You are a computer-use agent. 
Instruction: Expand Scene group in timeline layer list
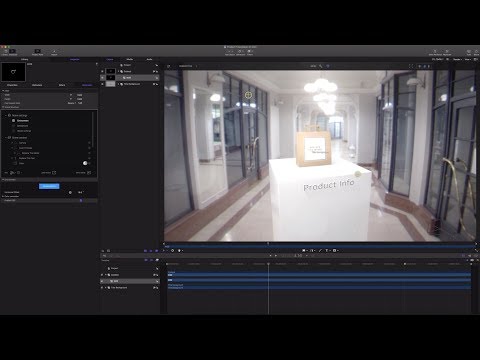point(106,275)
